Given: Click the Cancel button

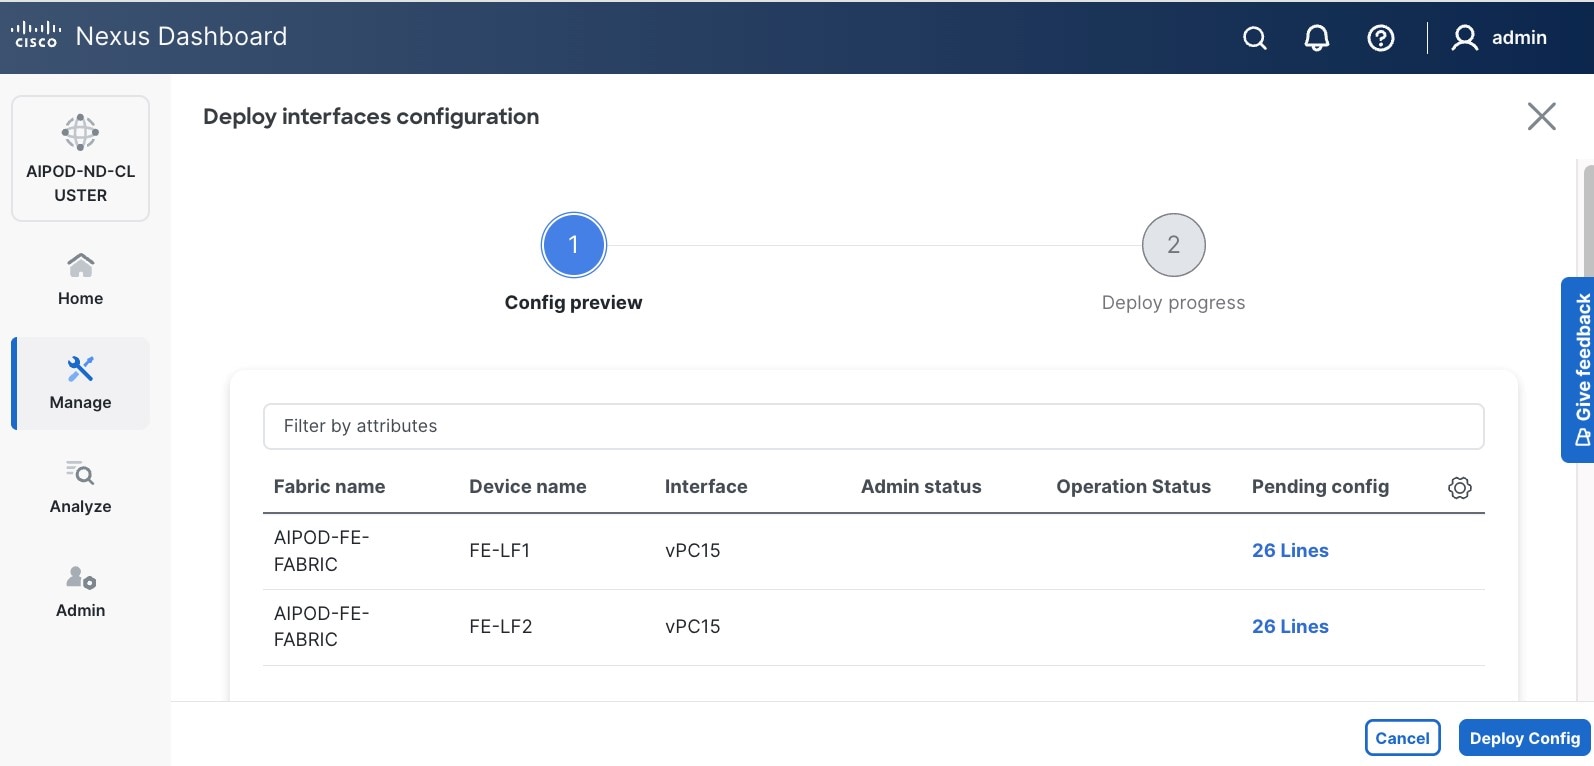Looking at the screenshot, I should click(x=1402, y=738).
